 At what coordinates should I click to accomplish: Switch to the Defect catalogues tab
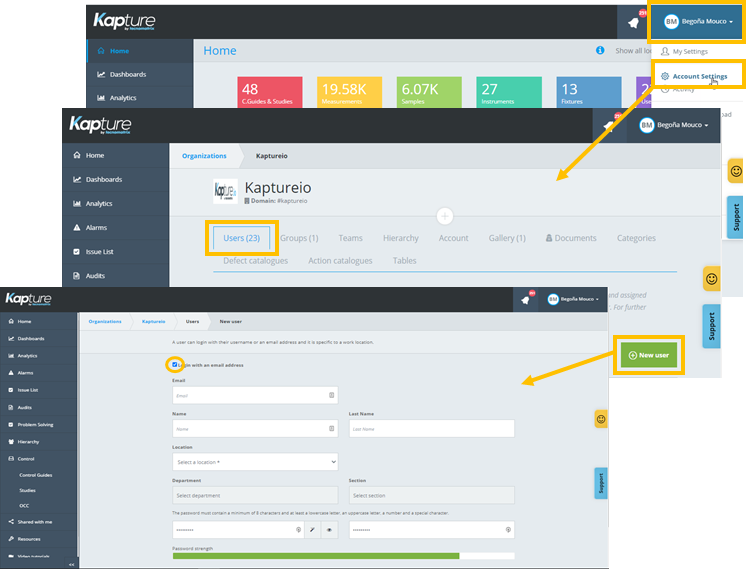255,261
